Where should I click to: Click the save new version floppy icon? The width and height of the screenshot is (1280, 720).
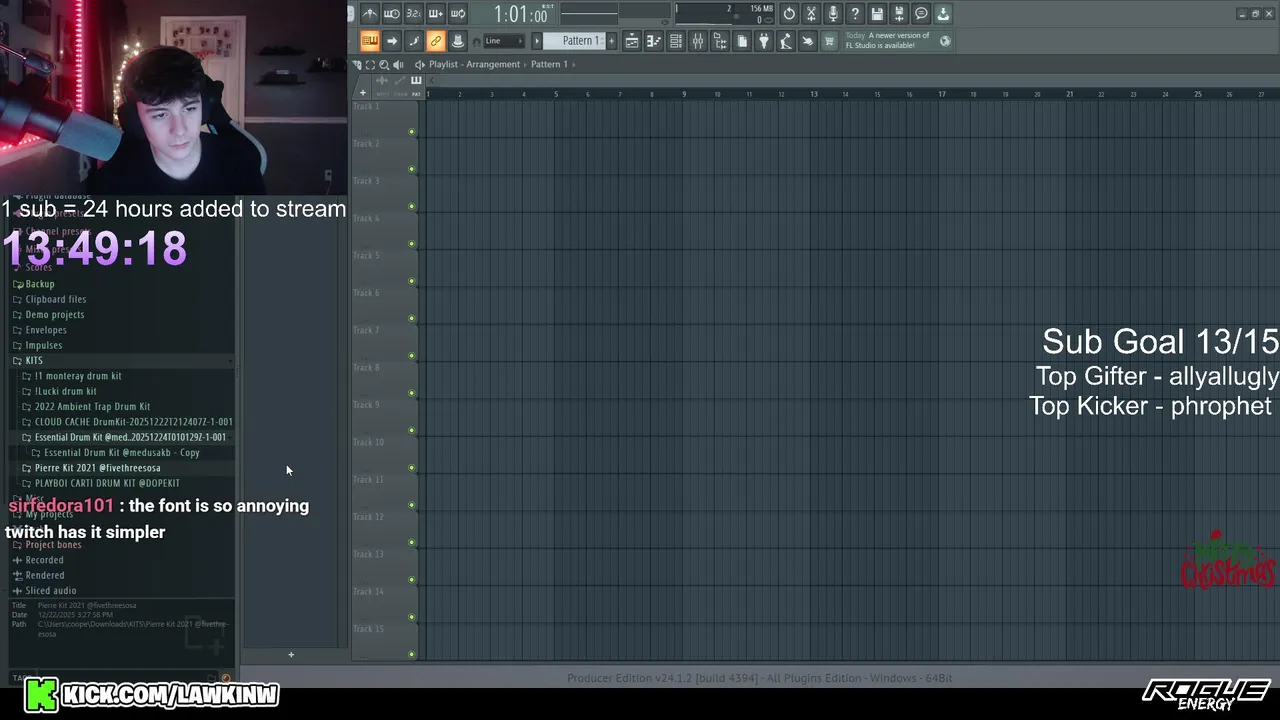coord(899,14)
